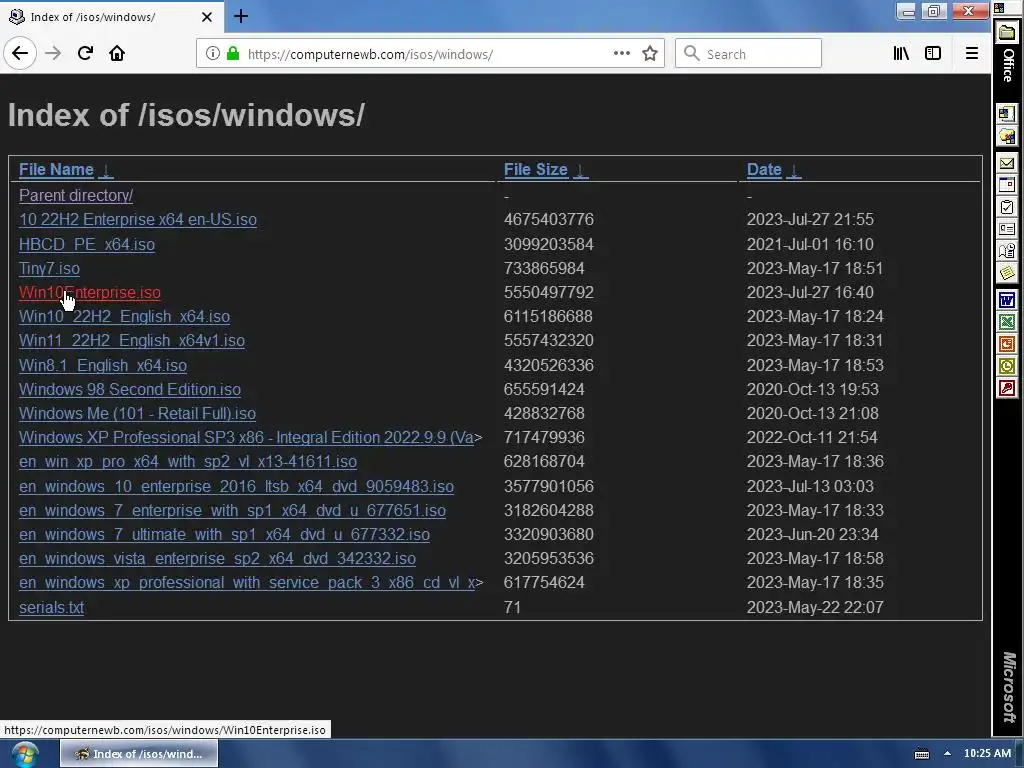Create a New Journal Entry from Shortcut Bar
The image size is (1024, 768).
[1007, 251]
